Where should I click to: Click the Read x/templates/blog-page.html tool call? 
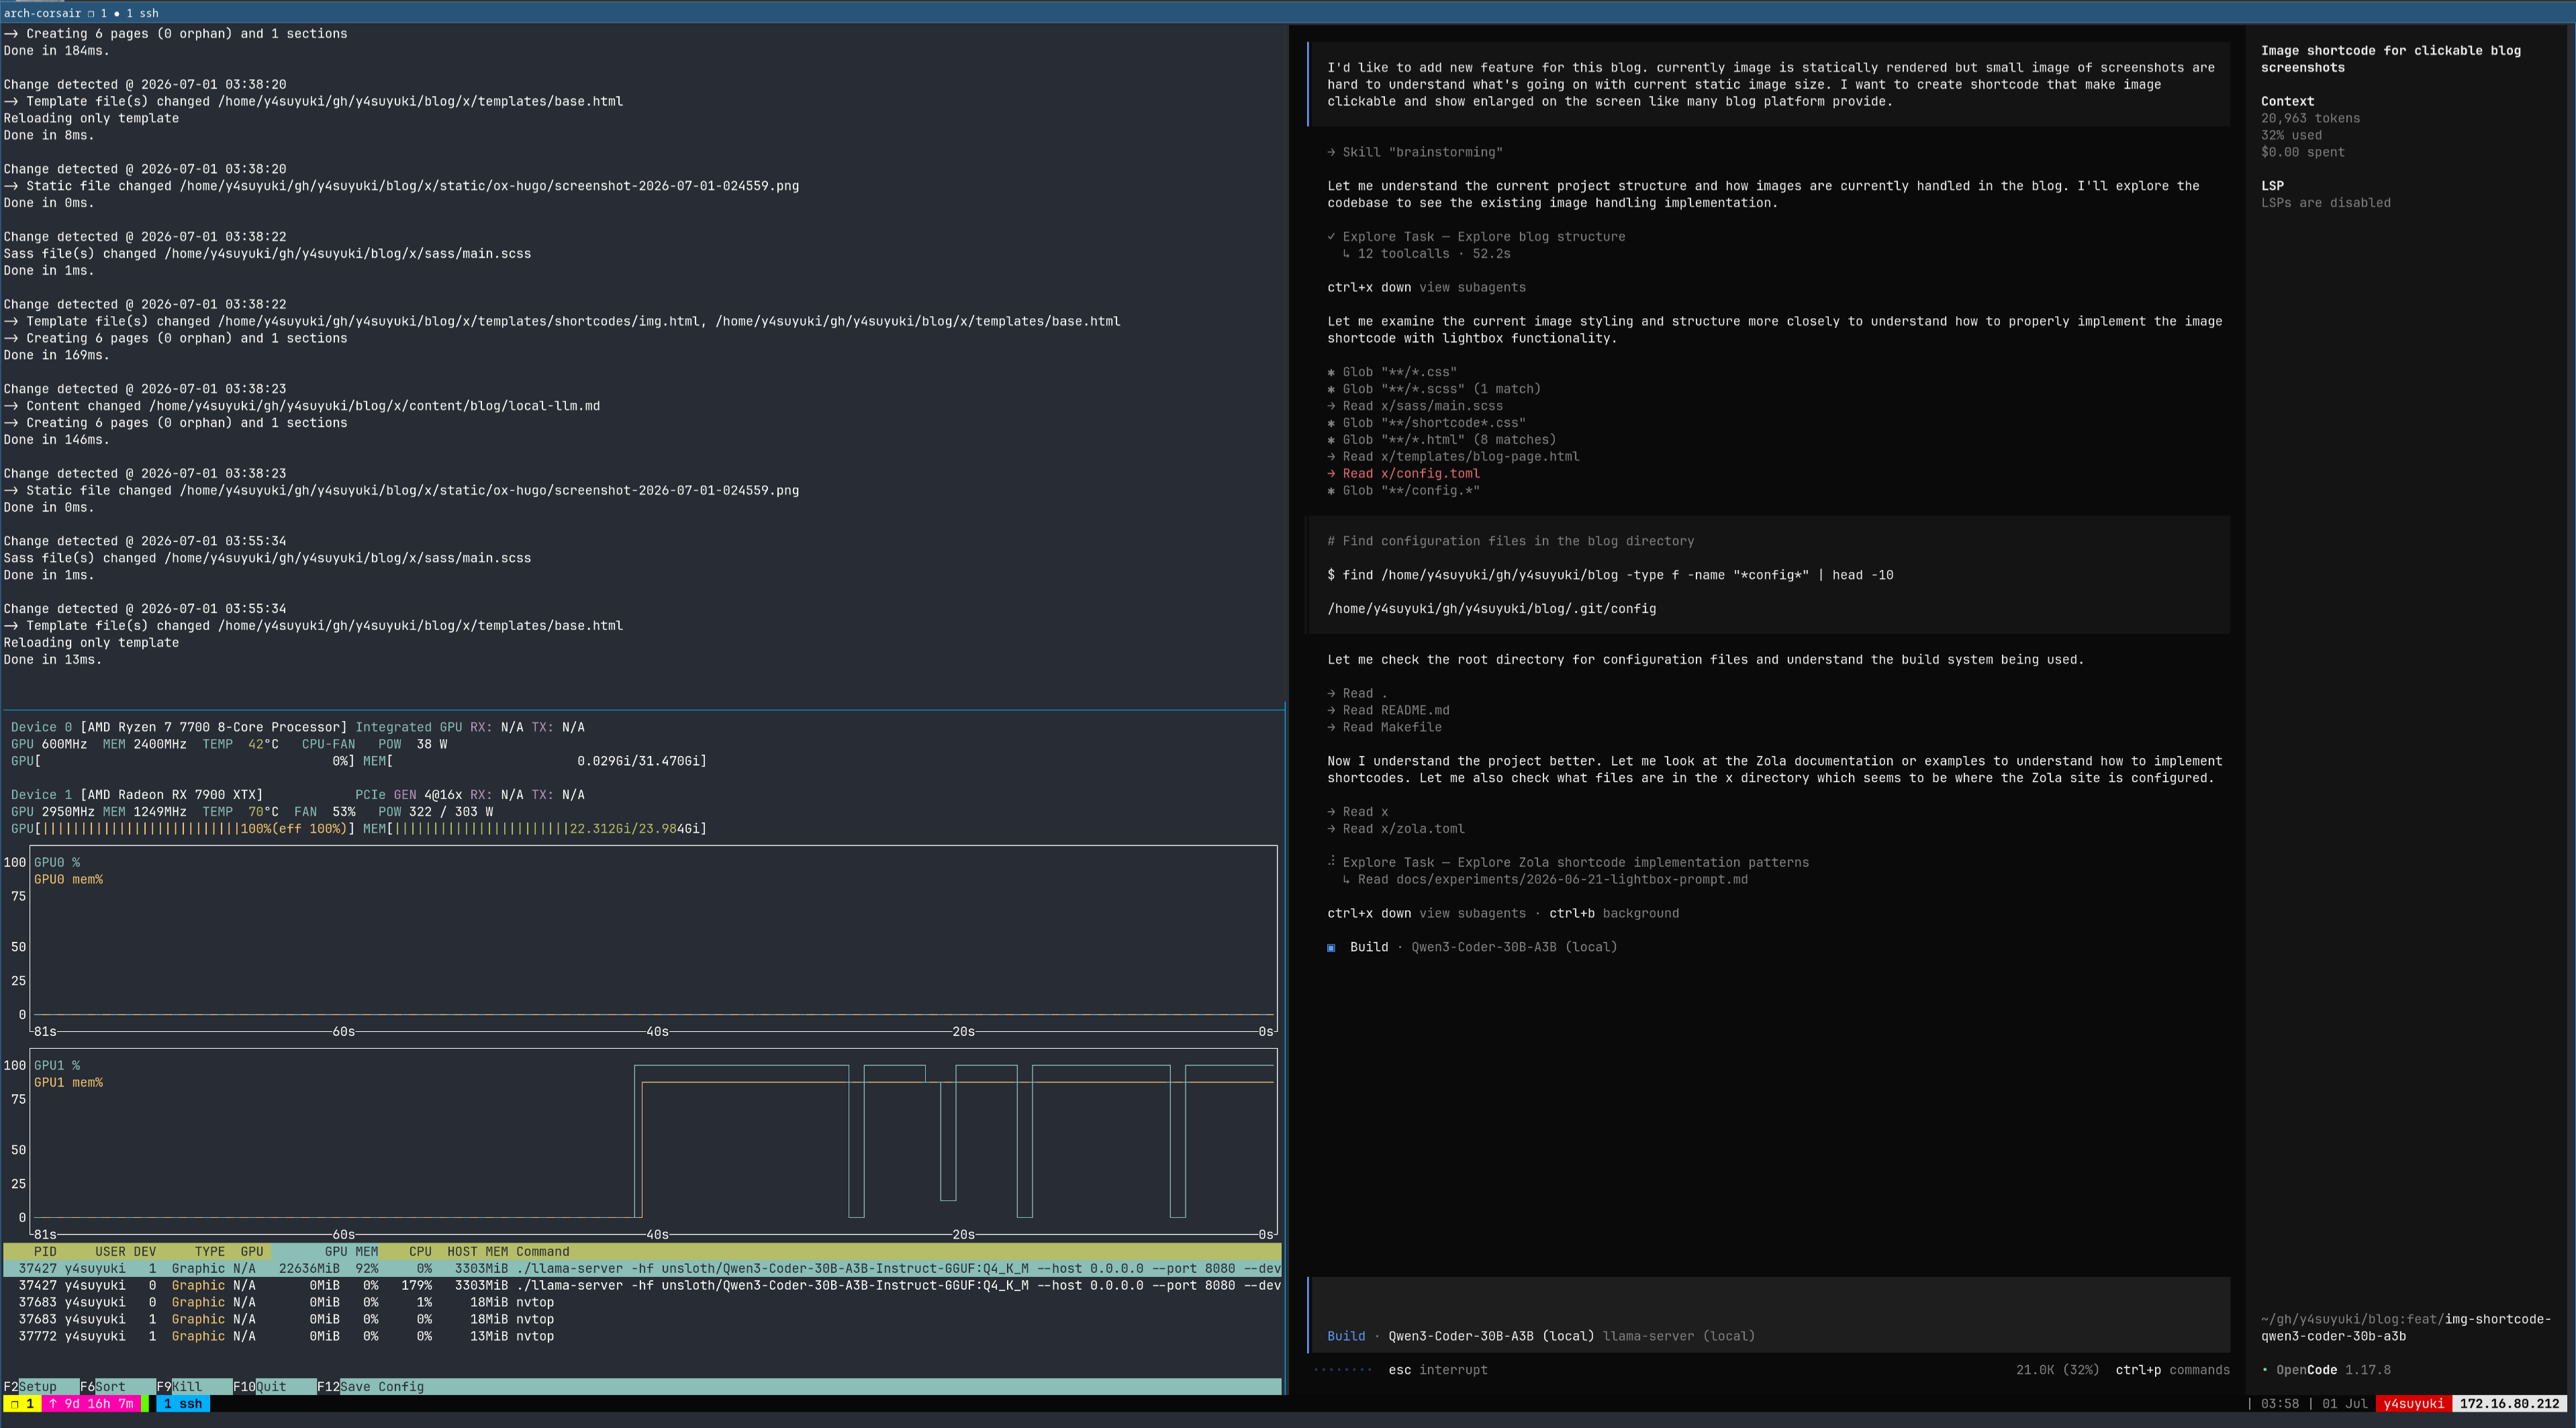[x=1453, y=457]
